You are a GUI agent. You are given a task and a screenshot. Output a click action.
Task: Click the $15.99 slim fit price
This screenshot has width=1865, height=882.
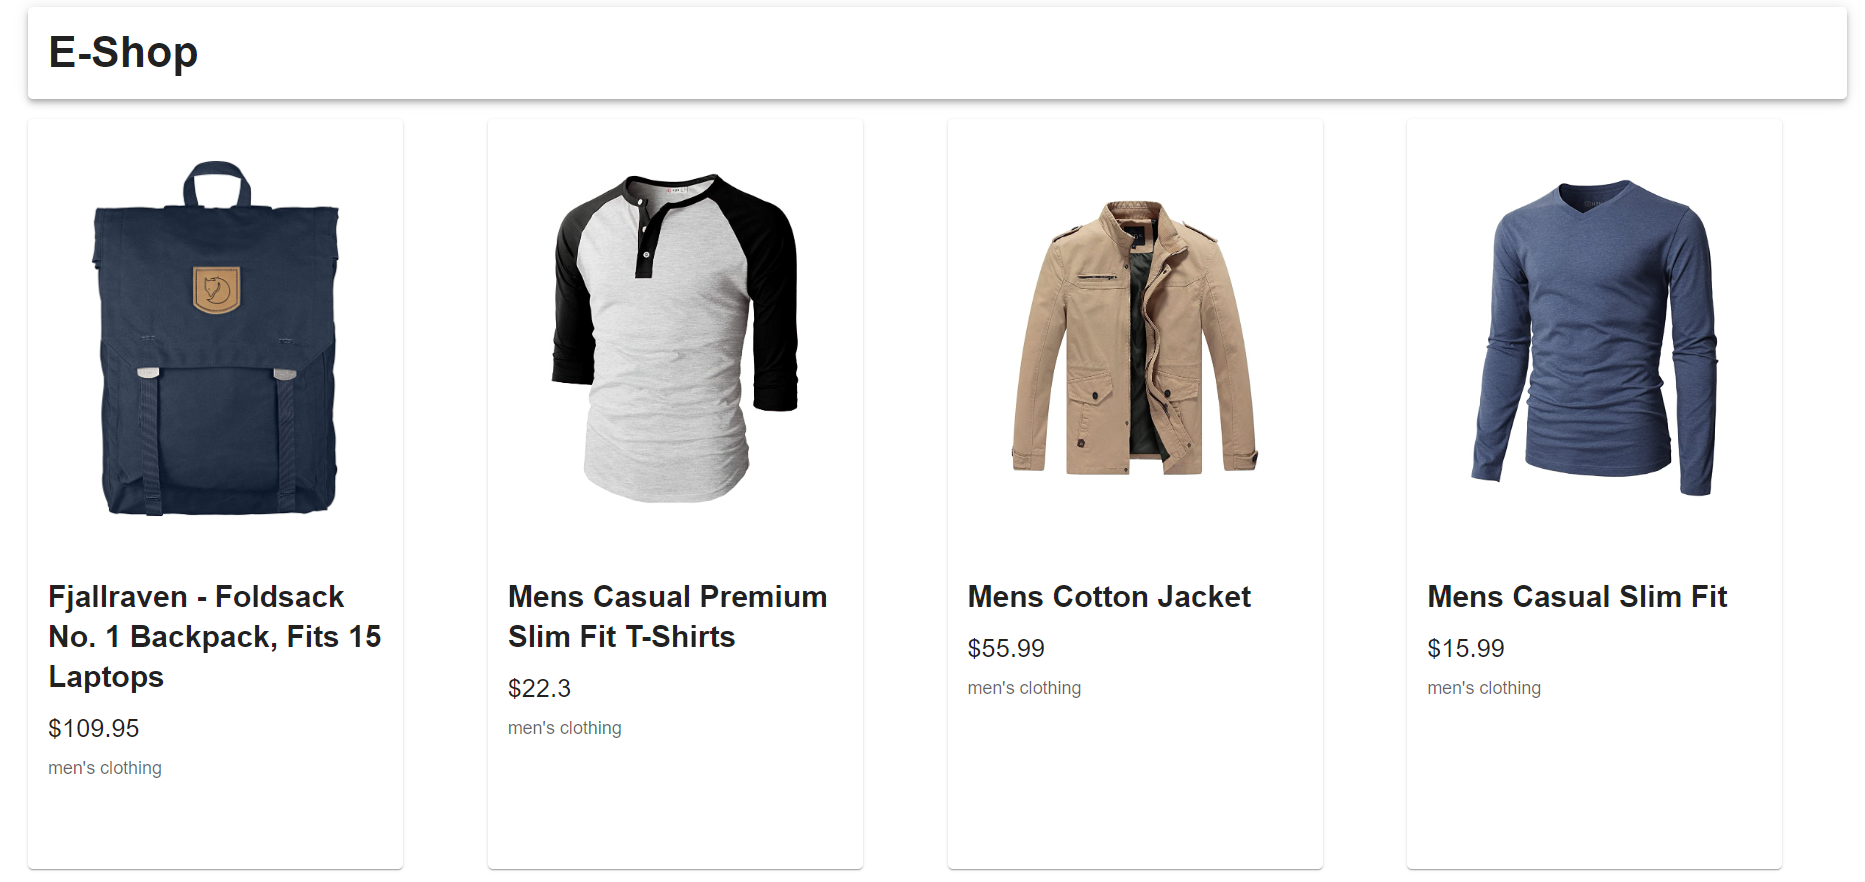pos(1465,648)
